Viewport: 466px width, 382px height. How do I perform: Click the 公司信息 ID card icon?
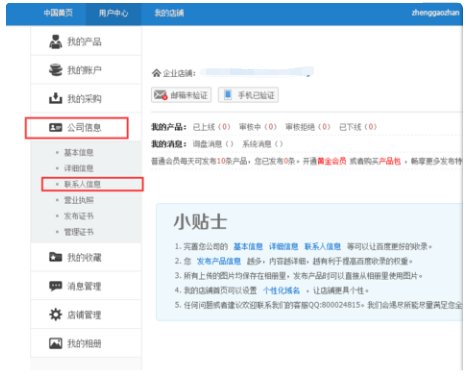click(x=55, y=127)
